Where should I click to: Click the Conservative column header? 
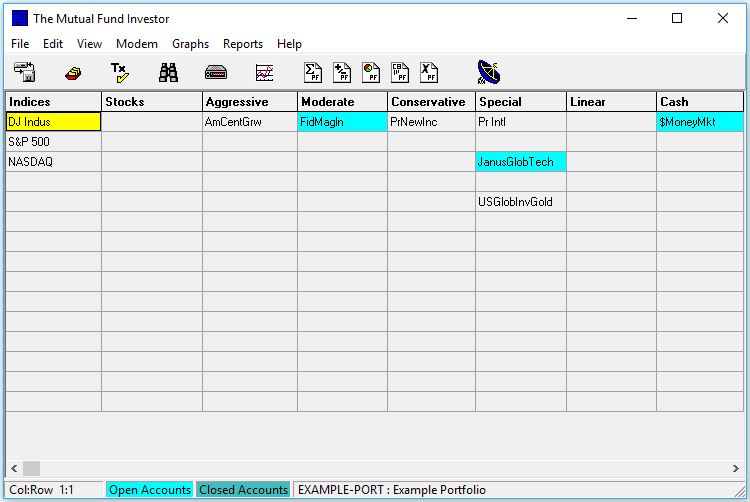(x=431, y=102)
